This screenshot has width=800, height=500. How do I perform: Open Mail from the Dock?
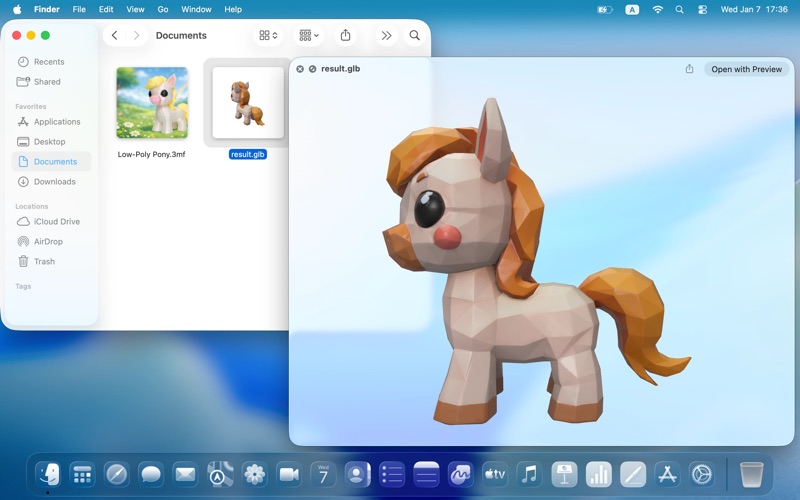pos(185,474)
